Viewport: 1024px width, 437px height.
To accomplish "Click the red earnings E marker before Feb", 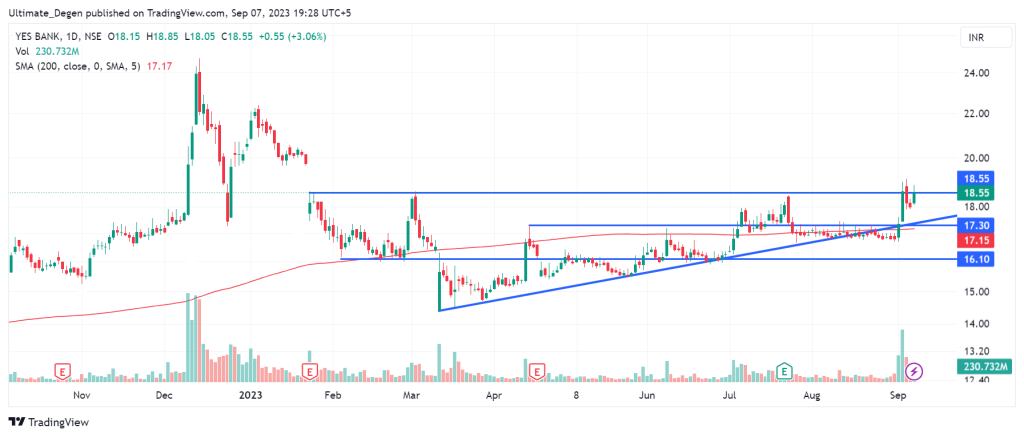I will (x=310, y=372).
